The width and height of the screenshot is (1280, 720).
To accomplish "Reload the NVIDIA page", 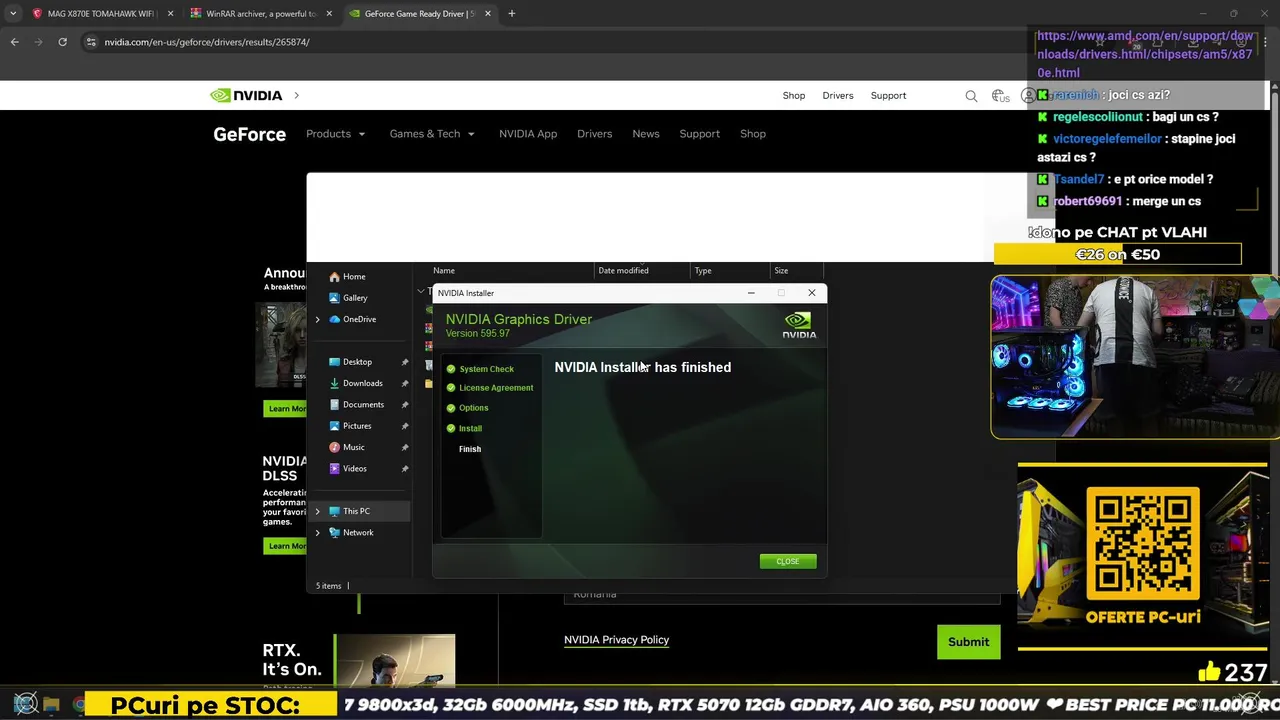I will tap(62, 42).
